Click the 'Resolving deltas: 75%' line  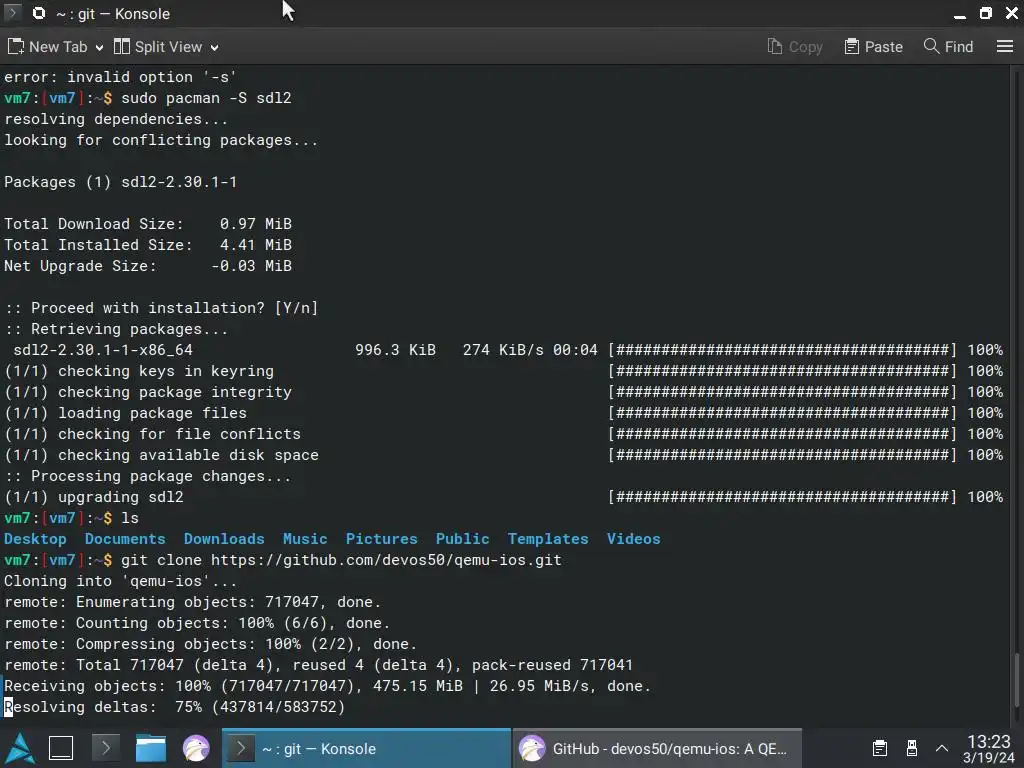click(174, 707)
